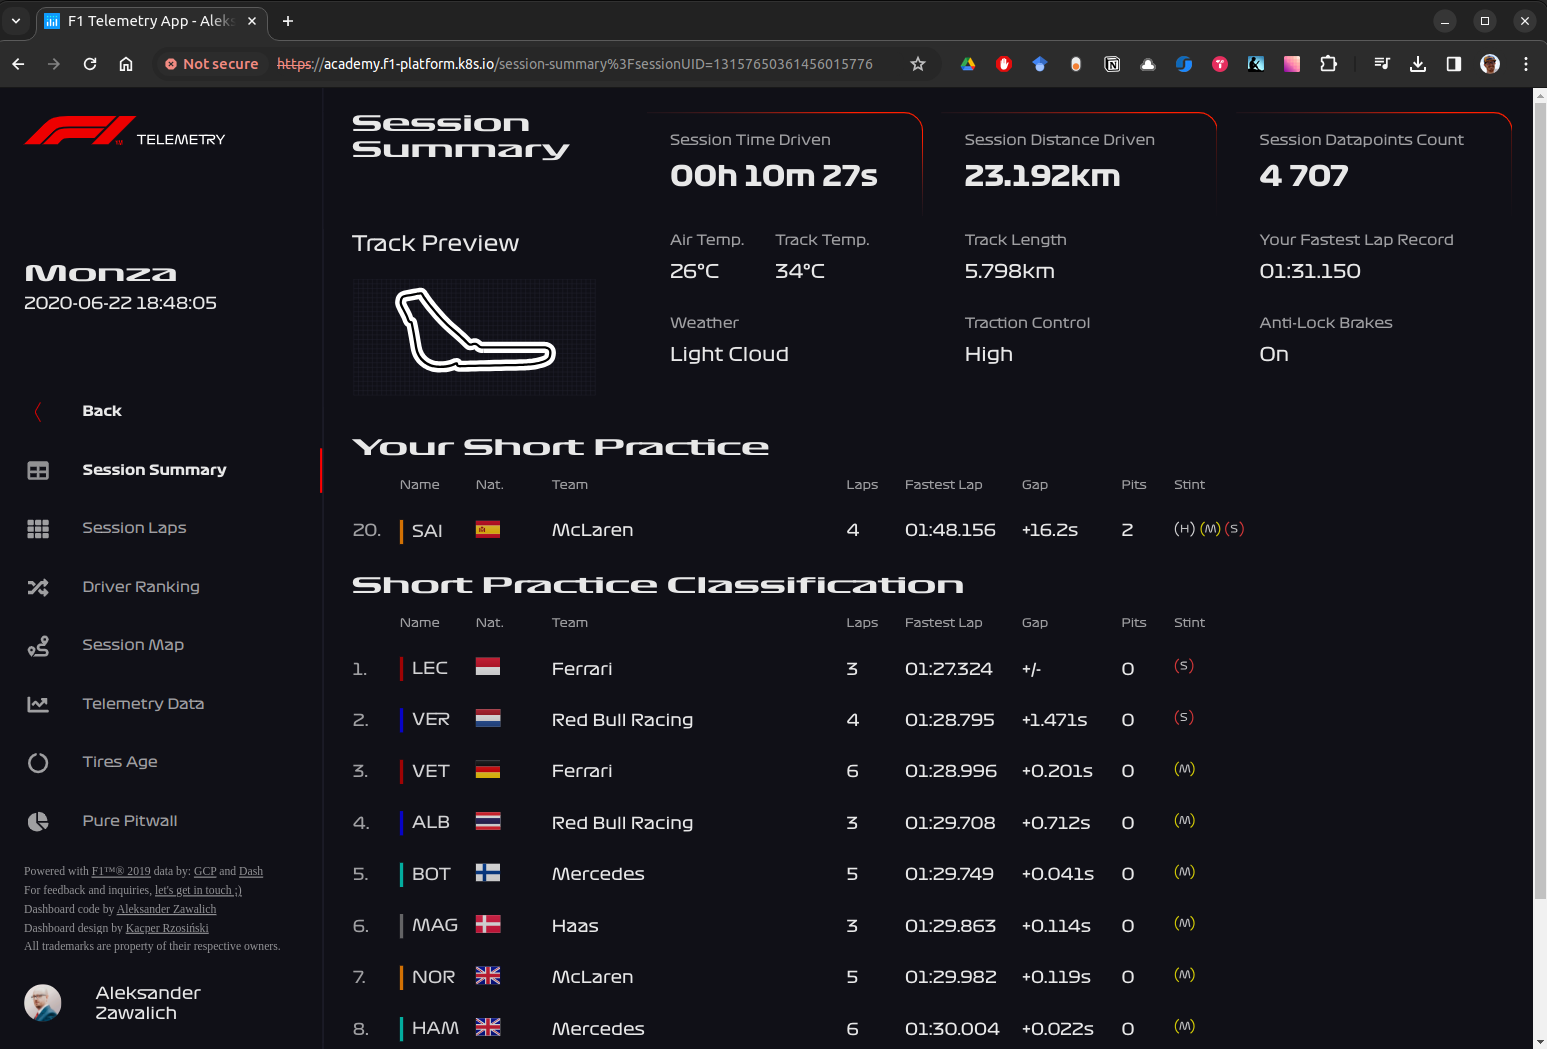Screen dimensions: 1547x1049
Task: Click the Driver Ranking shuffle icon
Action: point(38,587)
